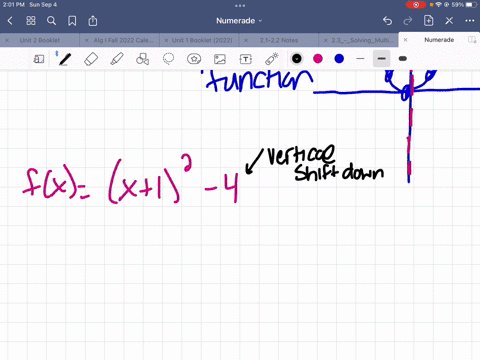480x360 pixels.
Task: Choose the blue pen color
Action: tap(339, 59)
